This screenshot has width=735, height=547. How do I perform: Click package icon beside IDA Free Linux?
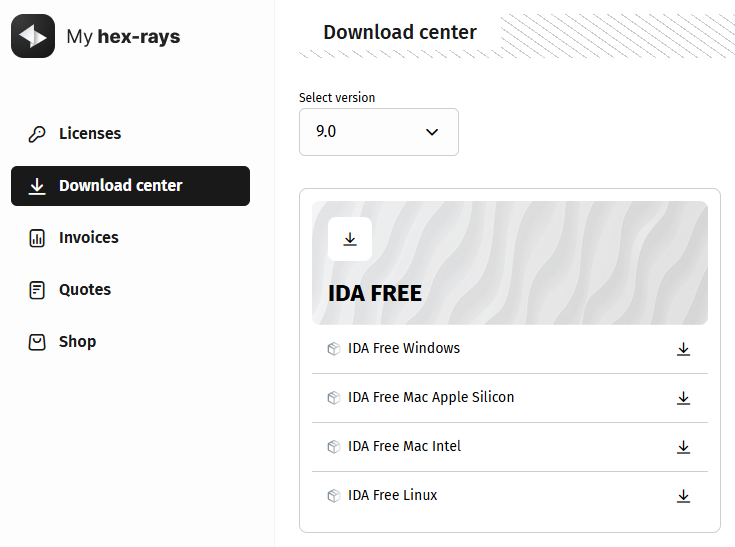click(x=334, y=495)
